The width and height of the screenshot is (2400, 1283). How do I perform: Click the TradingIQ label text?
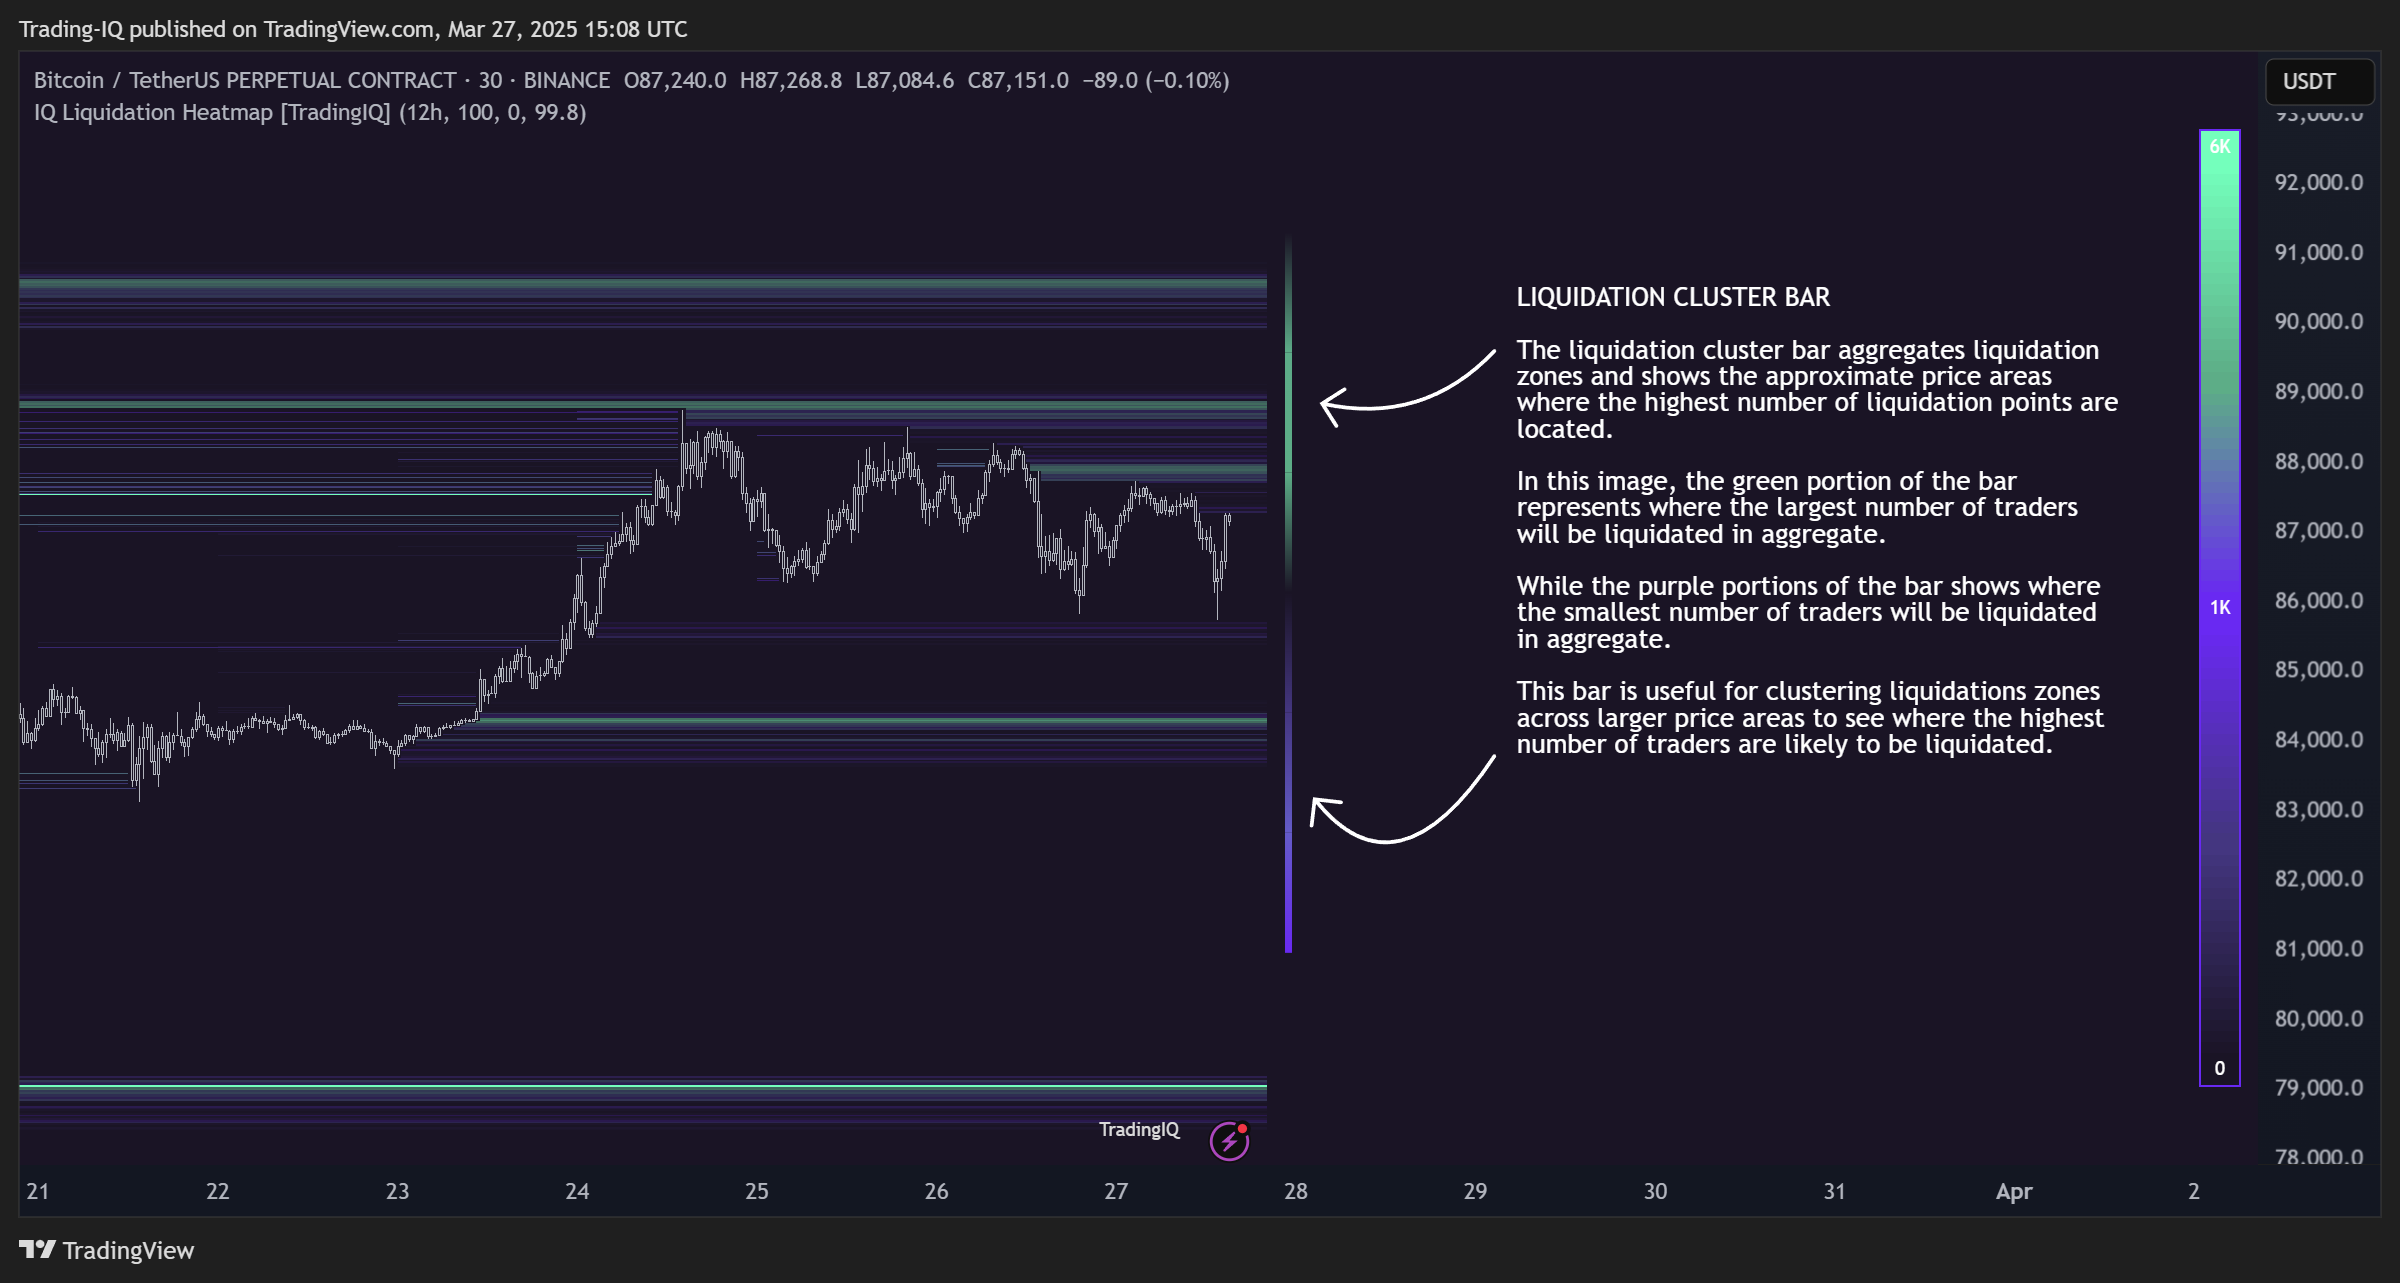point(1139,1129)
